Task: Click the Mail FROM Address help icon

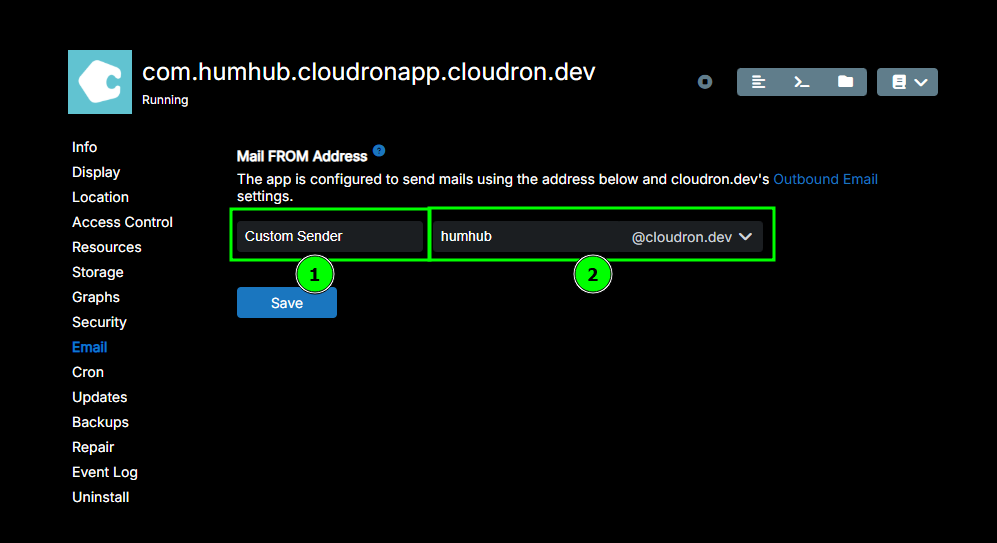Action: point(379,151)
